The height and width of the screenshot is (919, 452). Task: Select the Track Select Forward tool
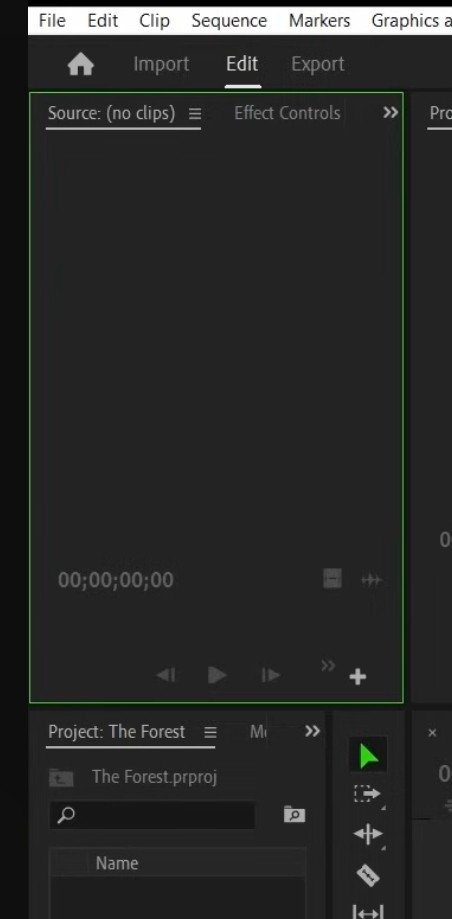point(368,794)
